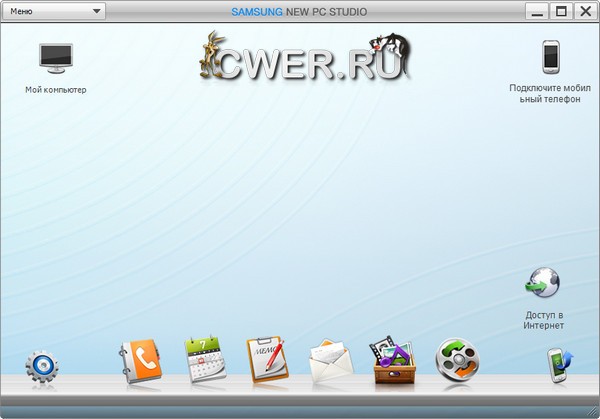Select the My Computer monitor icon

[56, 58]
